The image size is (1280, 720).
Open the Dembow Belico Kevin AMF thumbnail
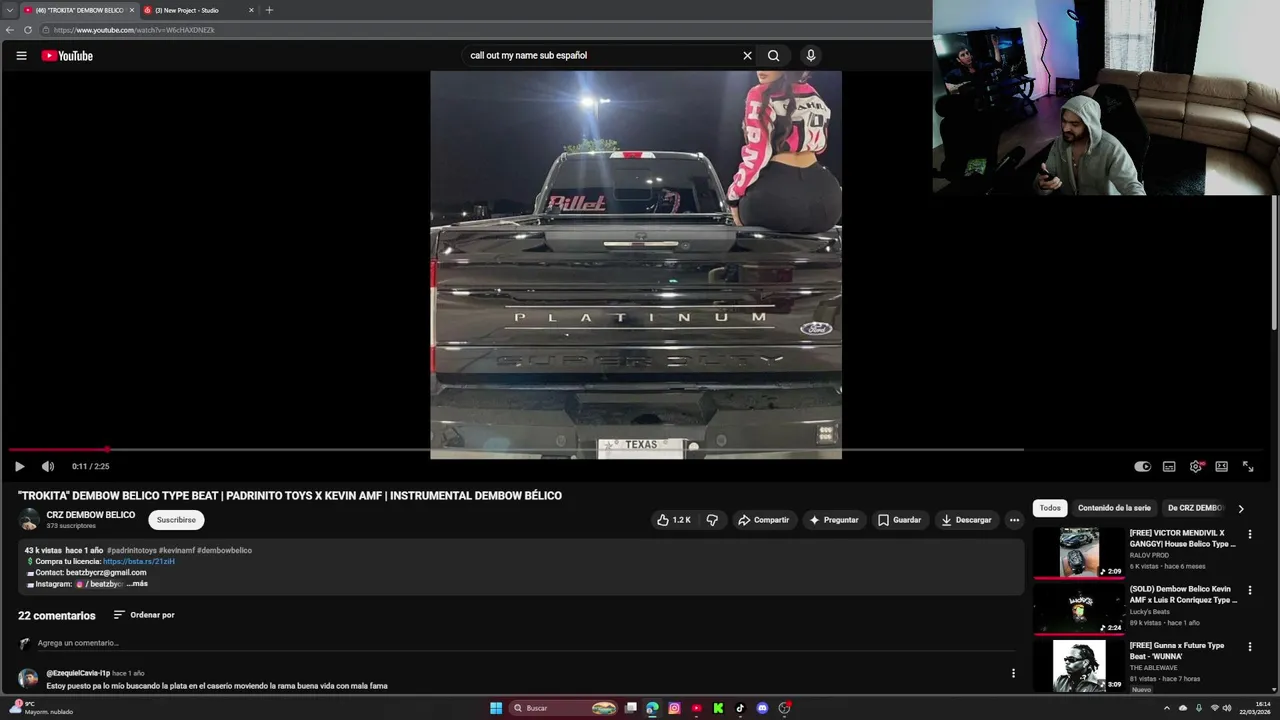(1079, 608)
